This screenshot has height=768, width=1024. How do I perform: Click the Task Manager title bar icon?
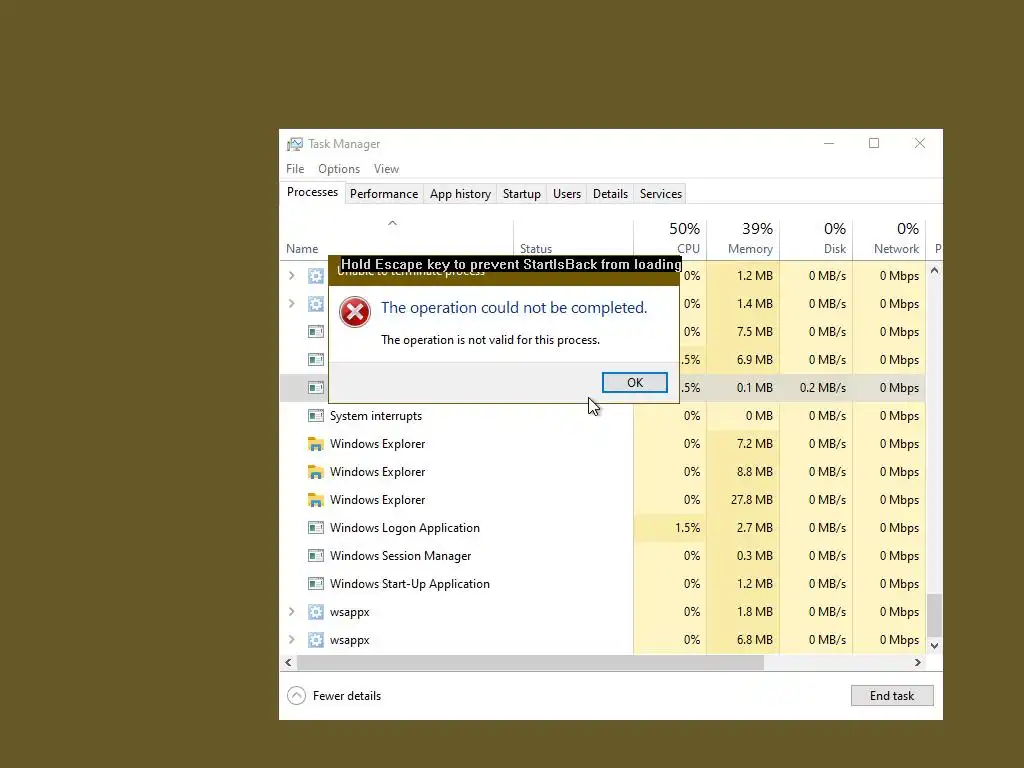coord(295,144)
